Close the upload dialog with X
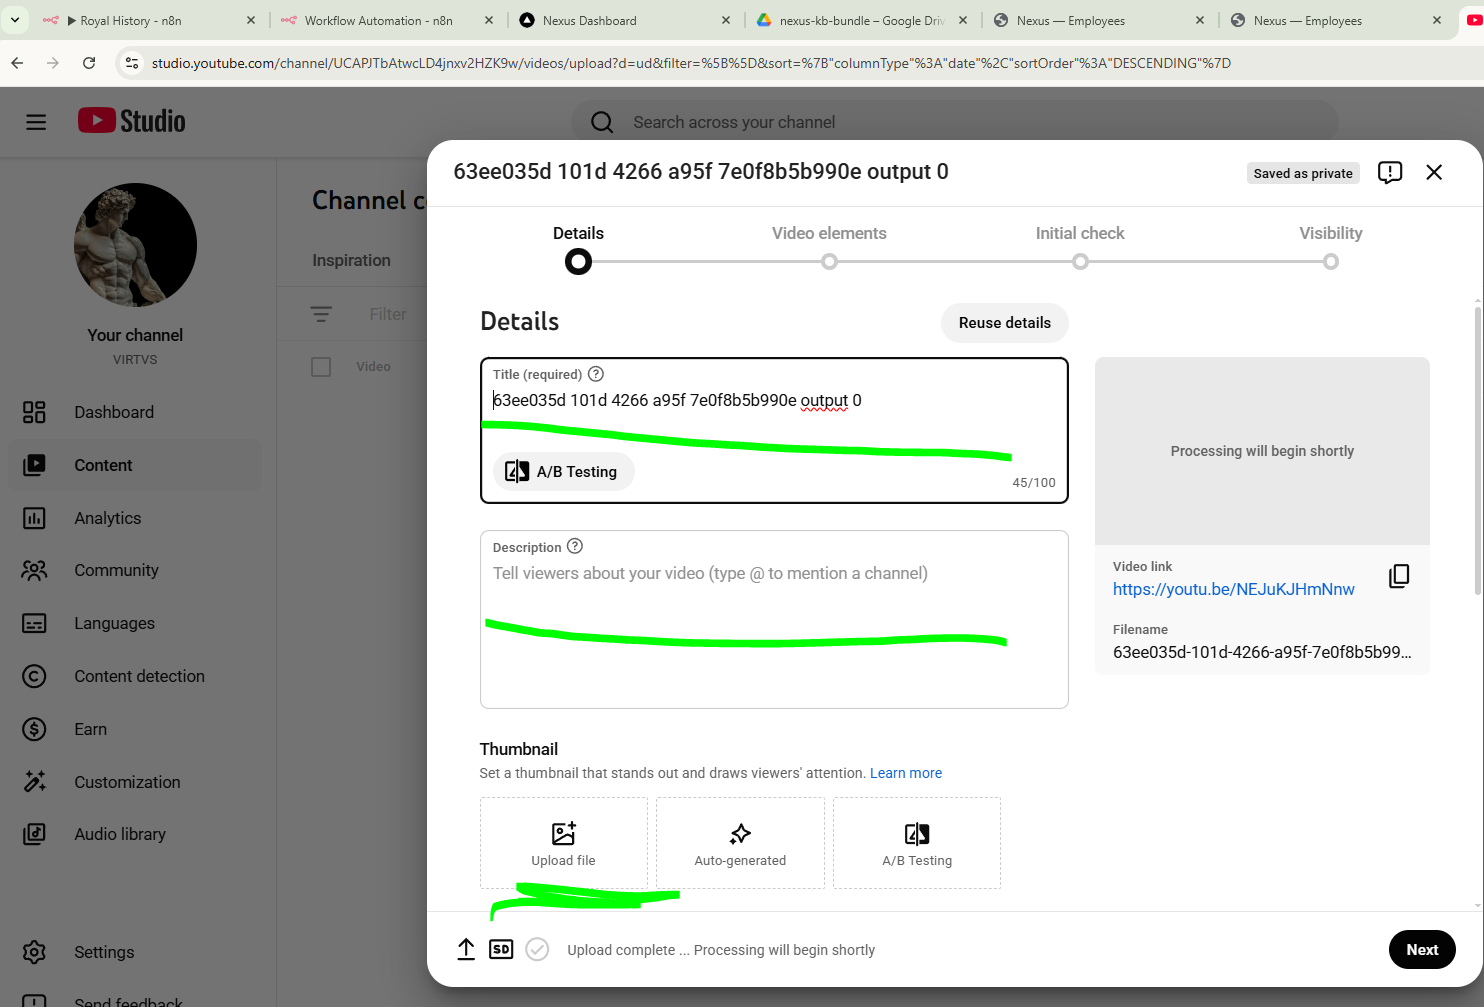 click(1434, 172)
